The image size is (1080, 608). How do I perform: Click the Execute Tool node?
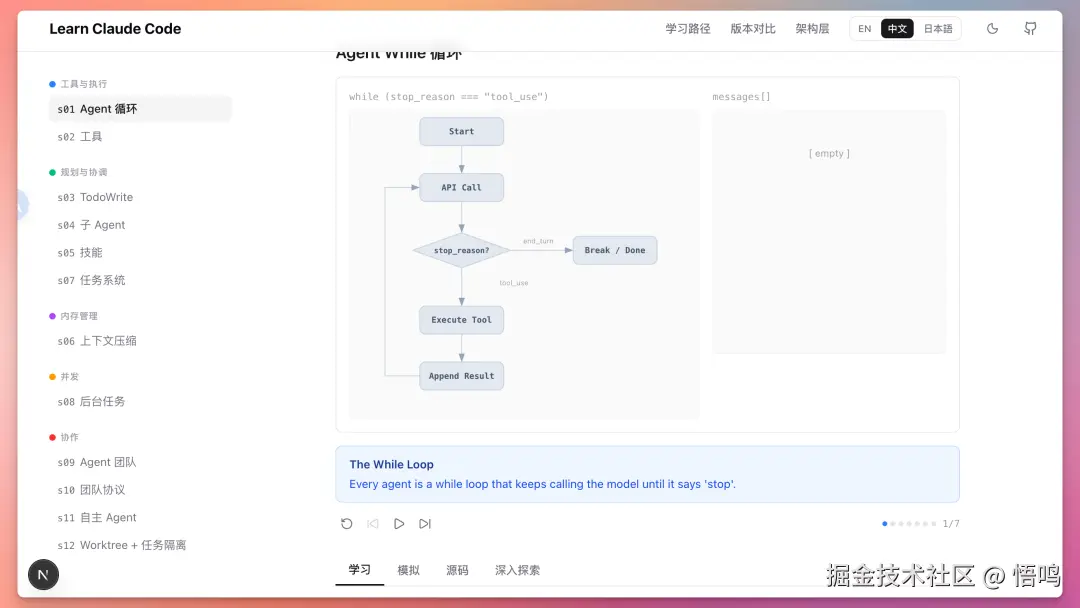461,320
